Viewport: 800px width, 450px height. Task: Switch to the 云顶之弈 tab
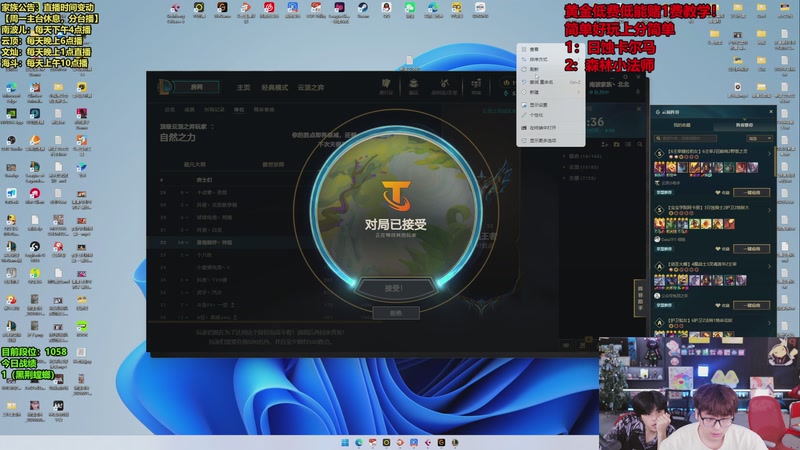click(311, 88)
